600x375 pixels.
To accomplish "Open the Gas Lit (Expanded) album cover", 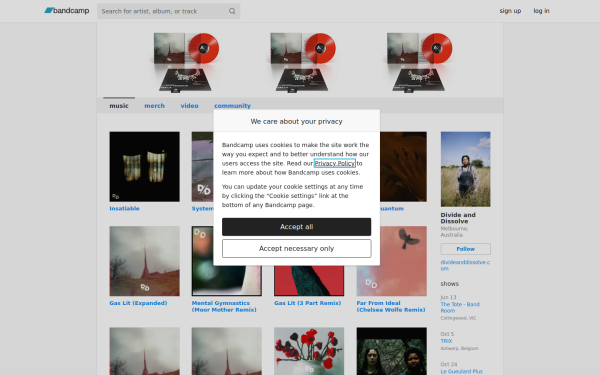I will [144, 261].
